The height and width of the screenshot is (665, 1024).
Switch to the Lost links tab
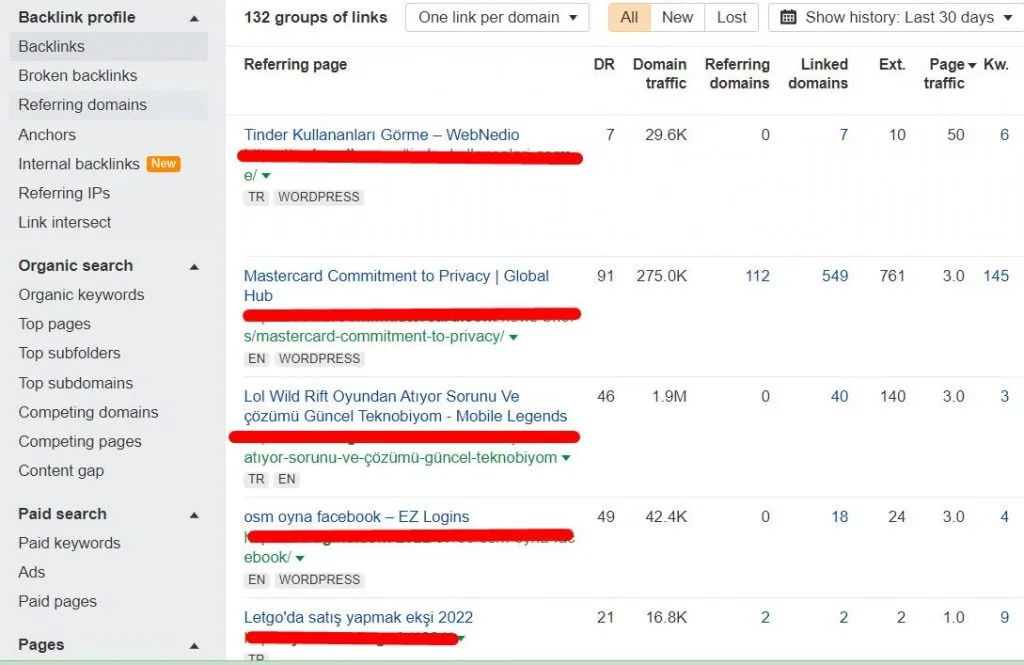[731, 18]
